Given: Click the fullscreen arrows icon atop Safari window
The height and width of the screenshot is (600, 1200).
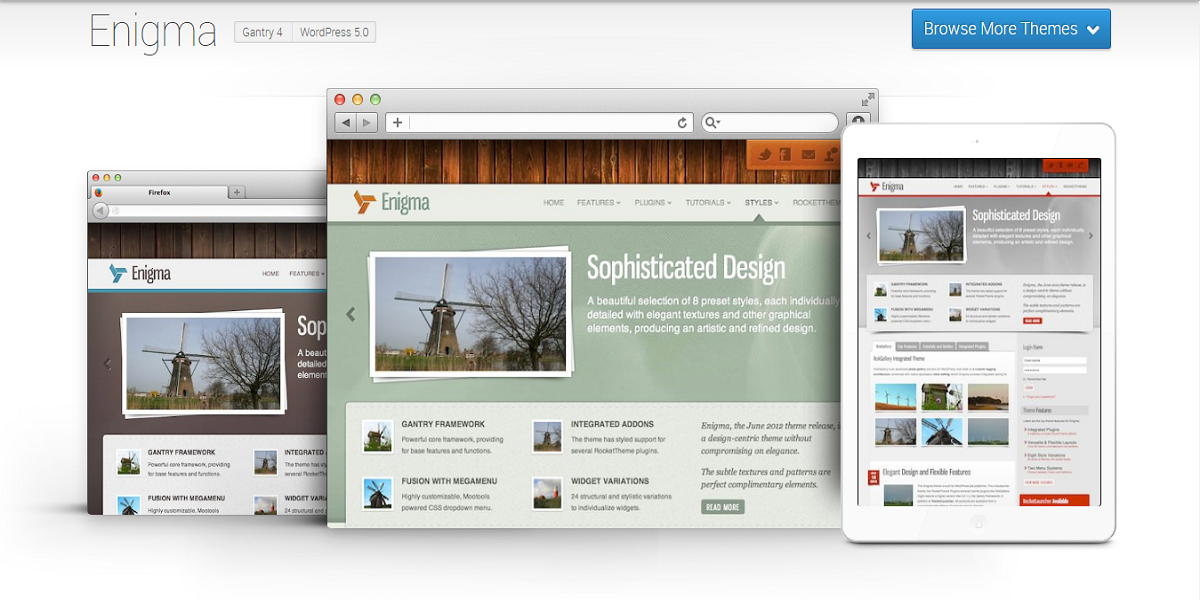Looking at the screenshot, I should pos(868,98).
